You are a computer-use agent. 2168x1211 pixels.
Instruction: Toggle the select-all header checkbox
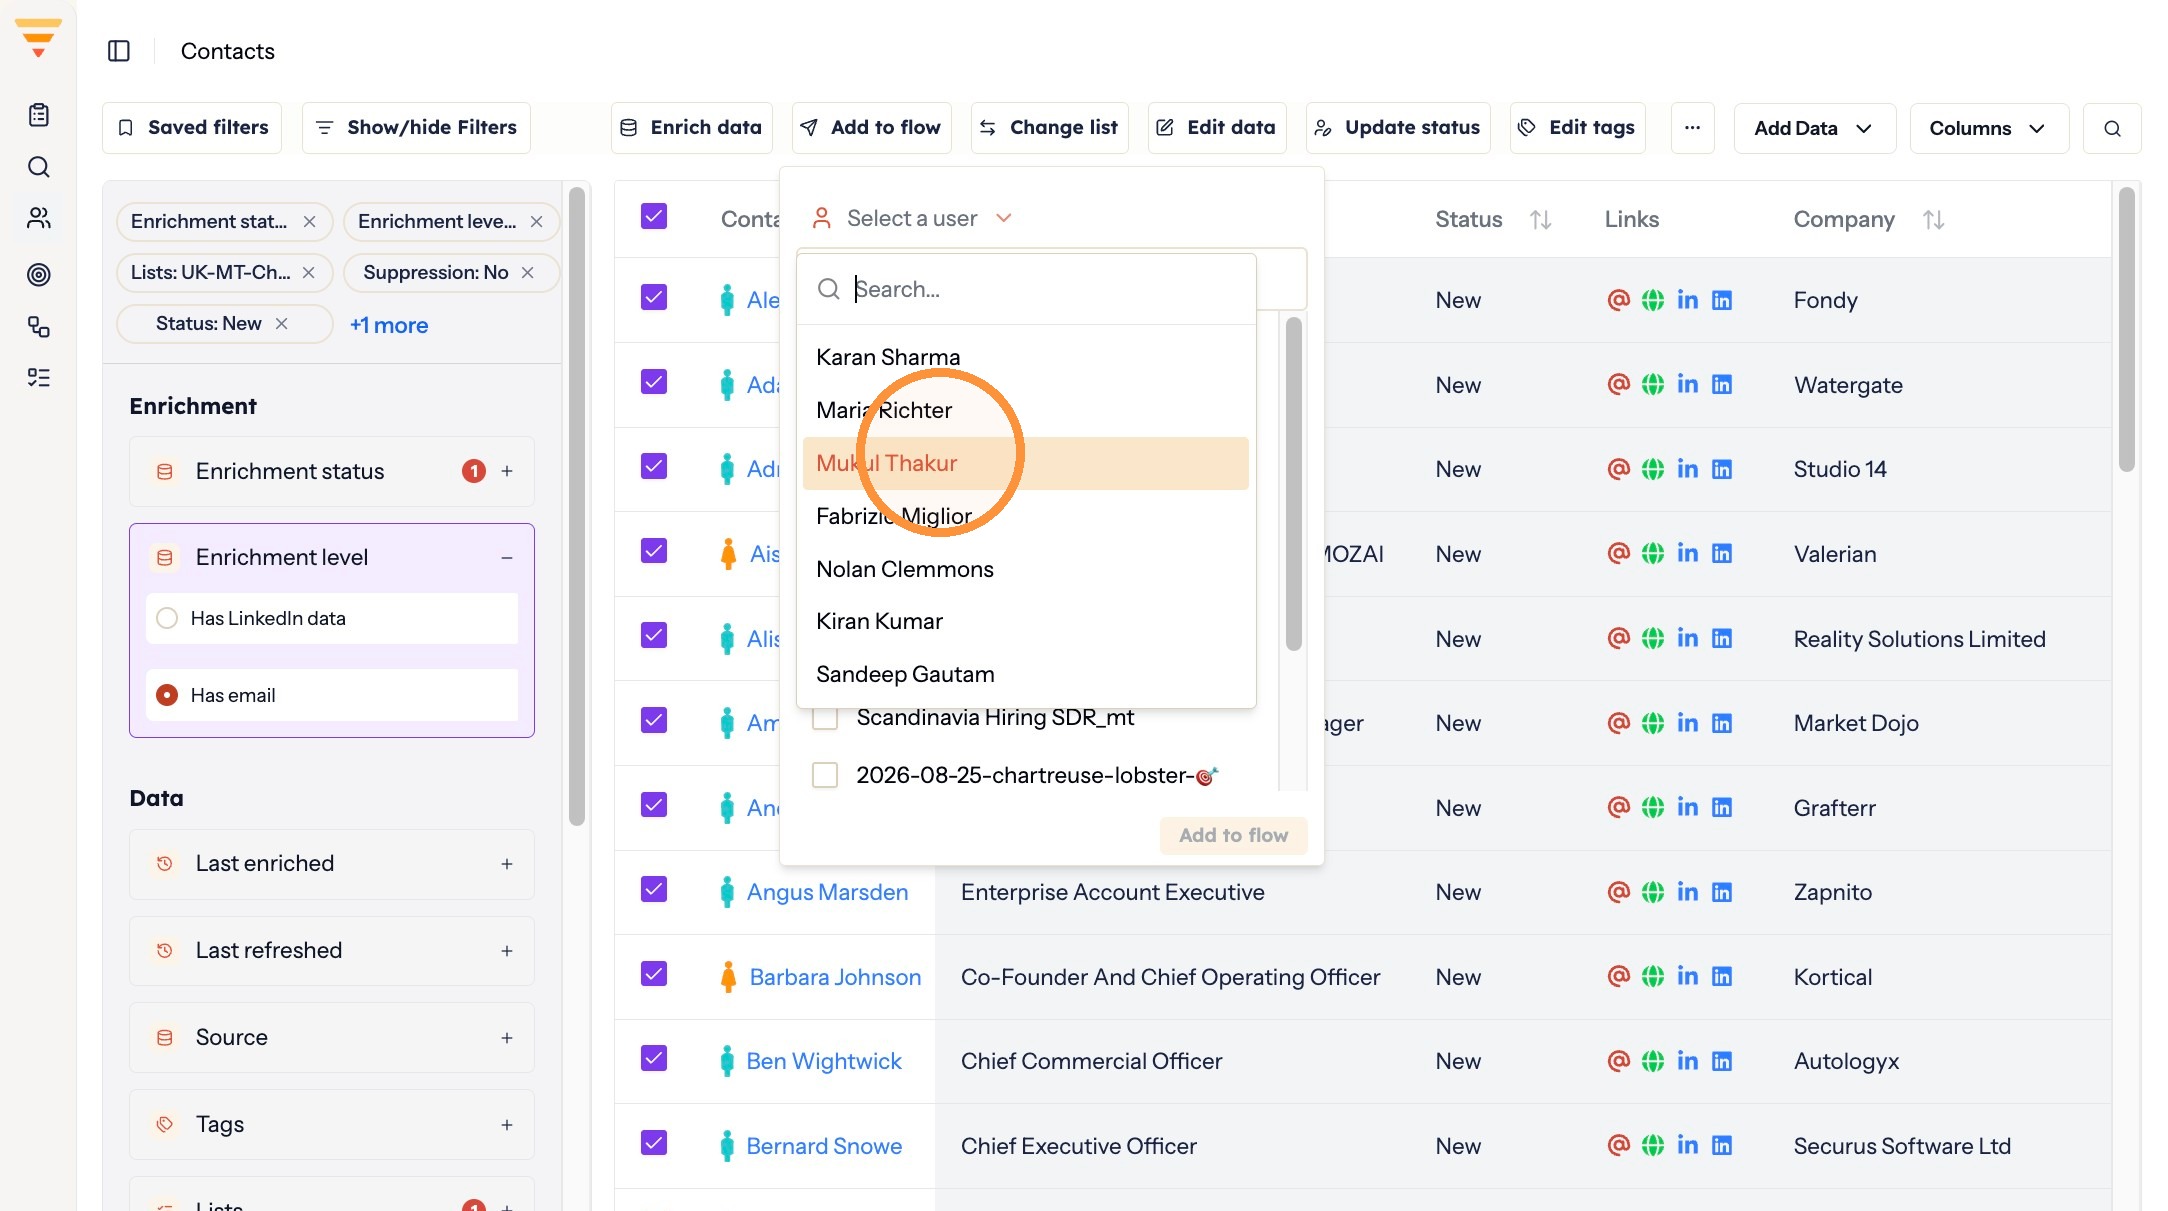point(654,217)
